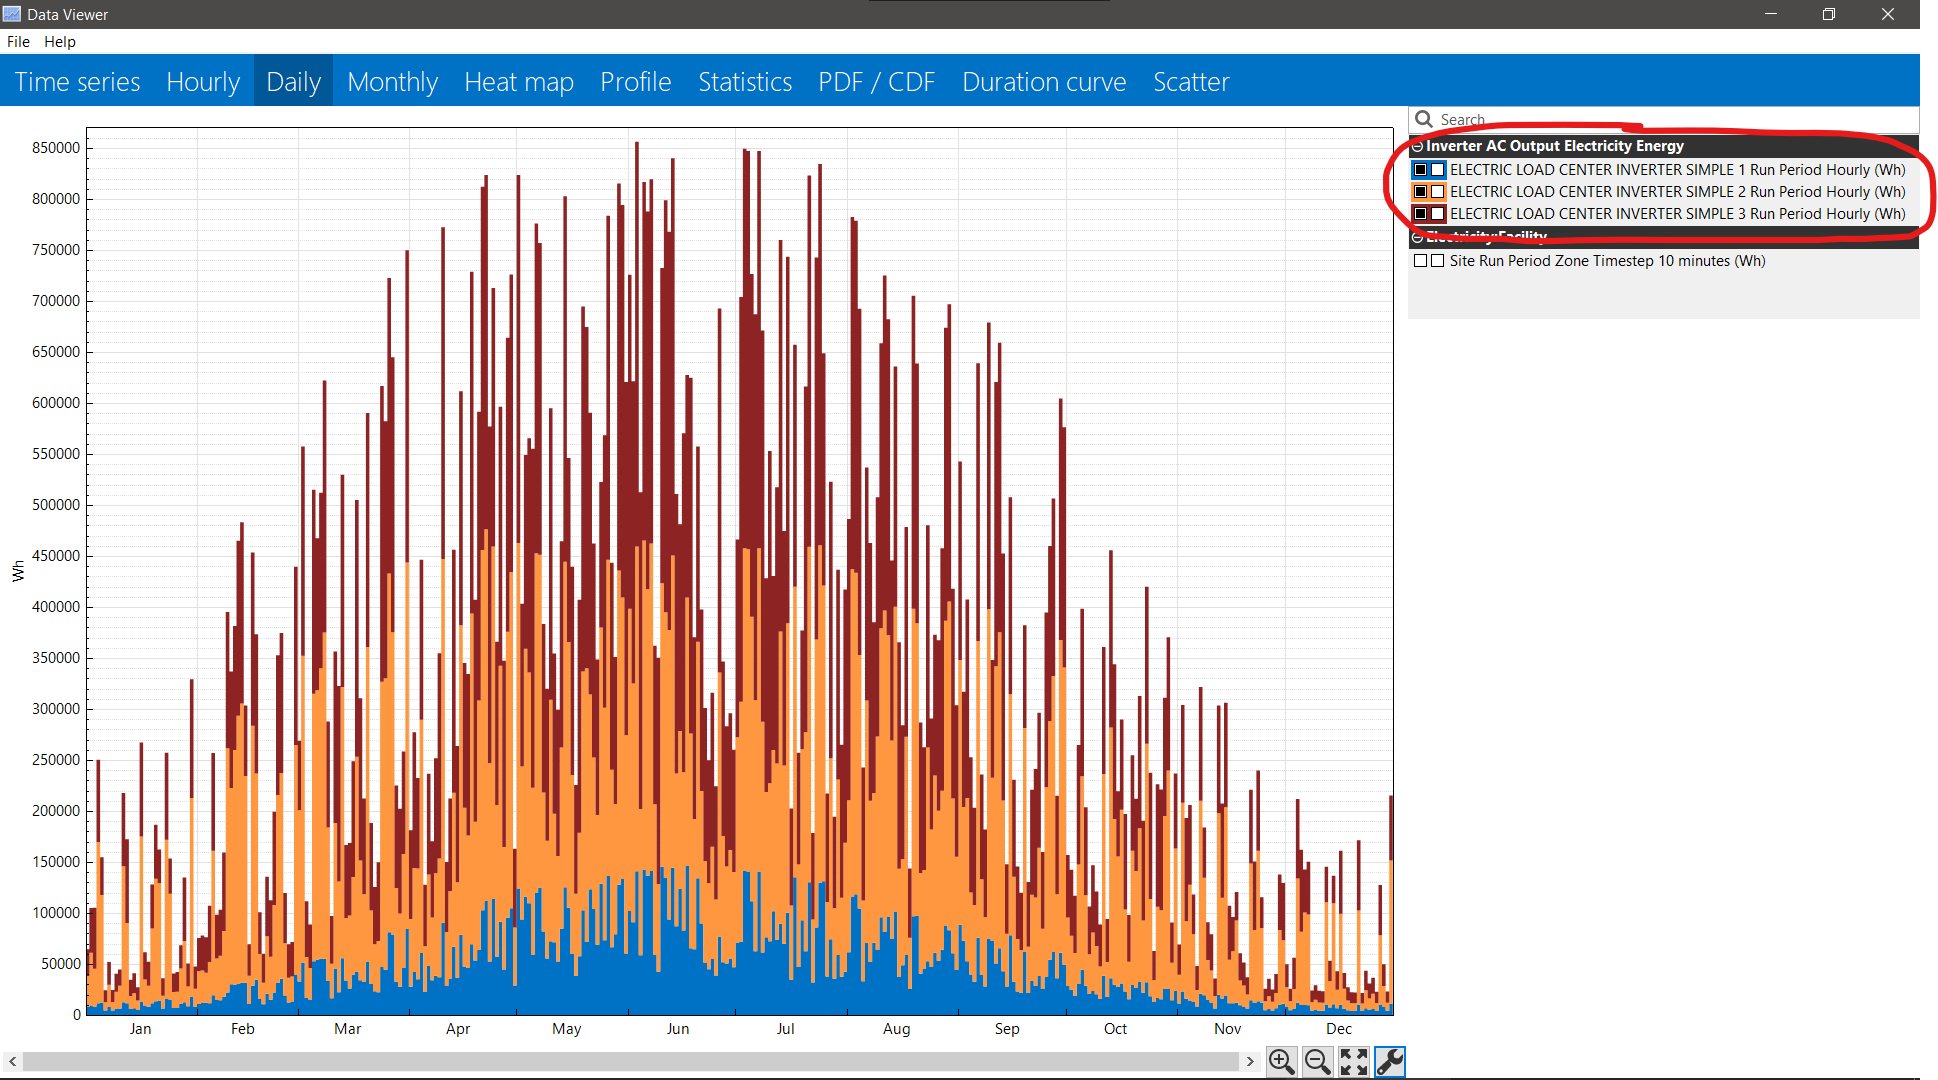Fit chart to full extent icon
Screen dimensions: 1938x1080
[x=1353, y=1061]
